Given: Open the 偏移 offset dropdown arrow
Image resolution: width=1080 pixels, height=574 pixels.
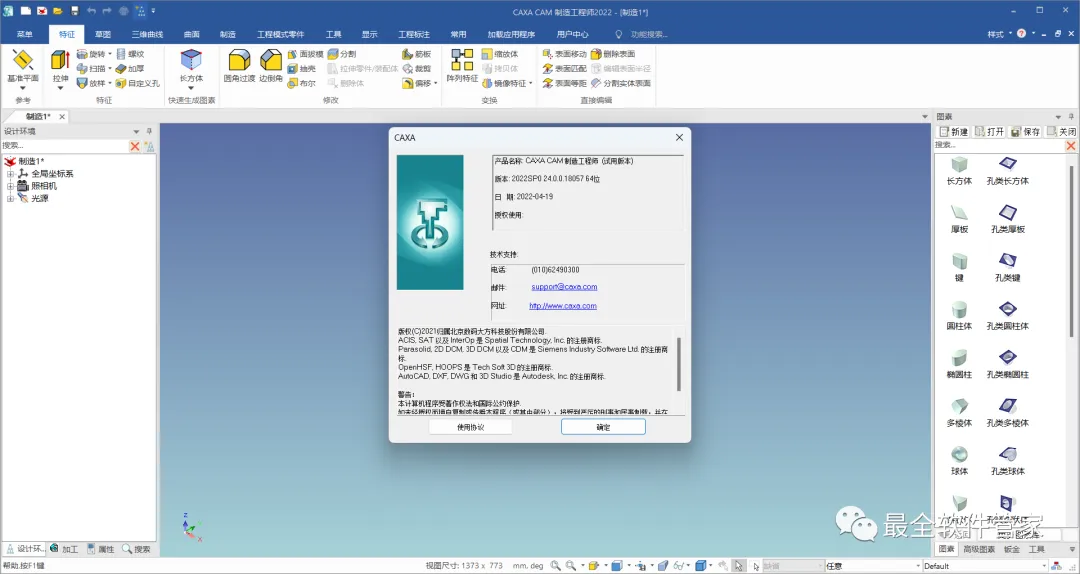Looking at the screenshot, I should [x=436, y=83].
